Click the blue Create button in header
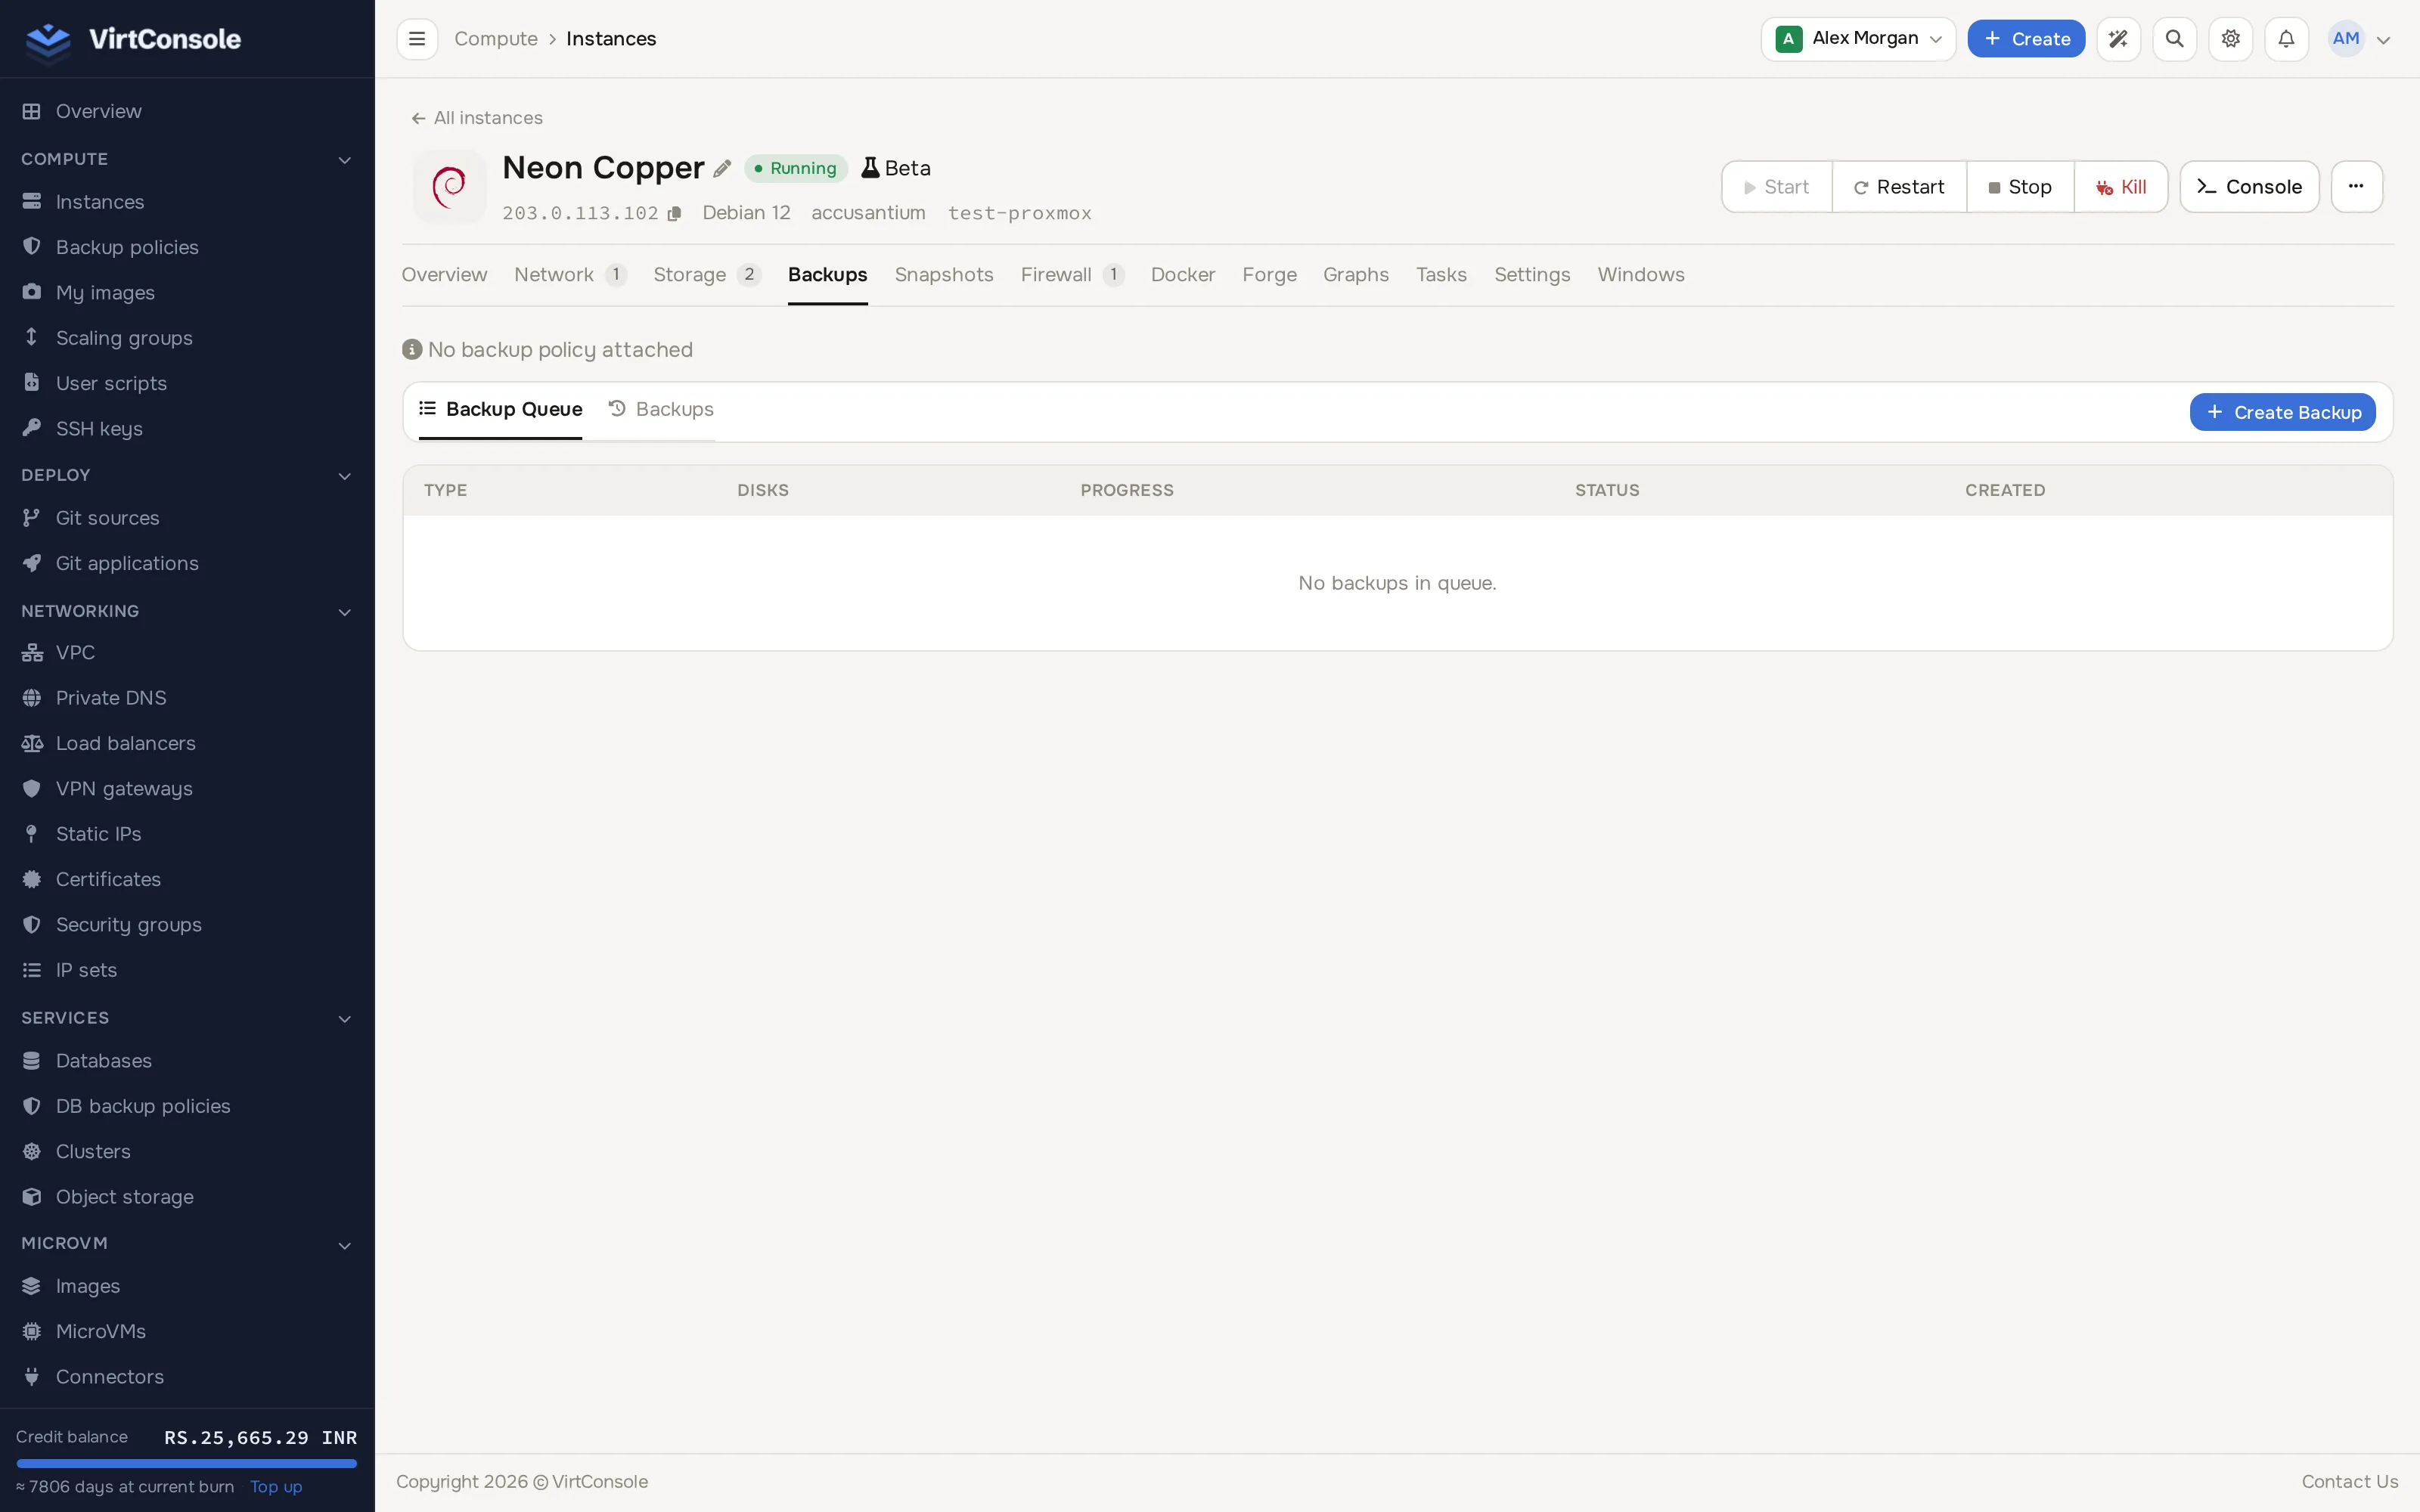 (2026, 39)
